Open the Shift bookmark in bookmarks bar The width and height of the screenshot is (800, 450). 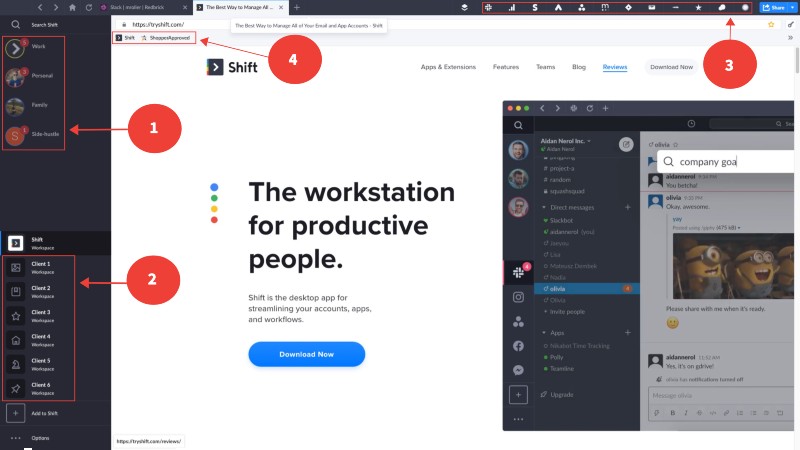coord(126,38)
